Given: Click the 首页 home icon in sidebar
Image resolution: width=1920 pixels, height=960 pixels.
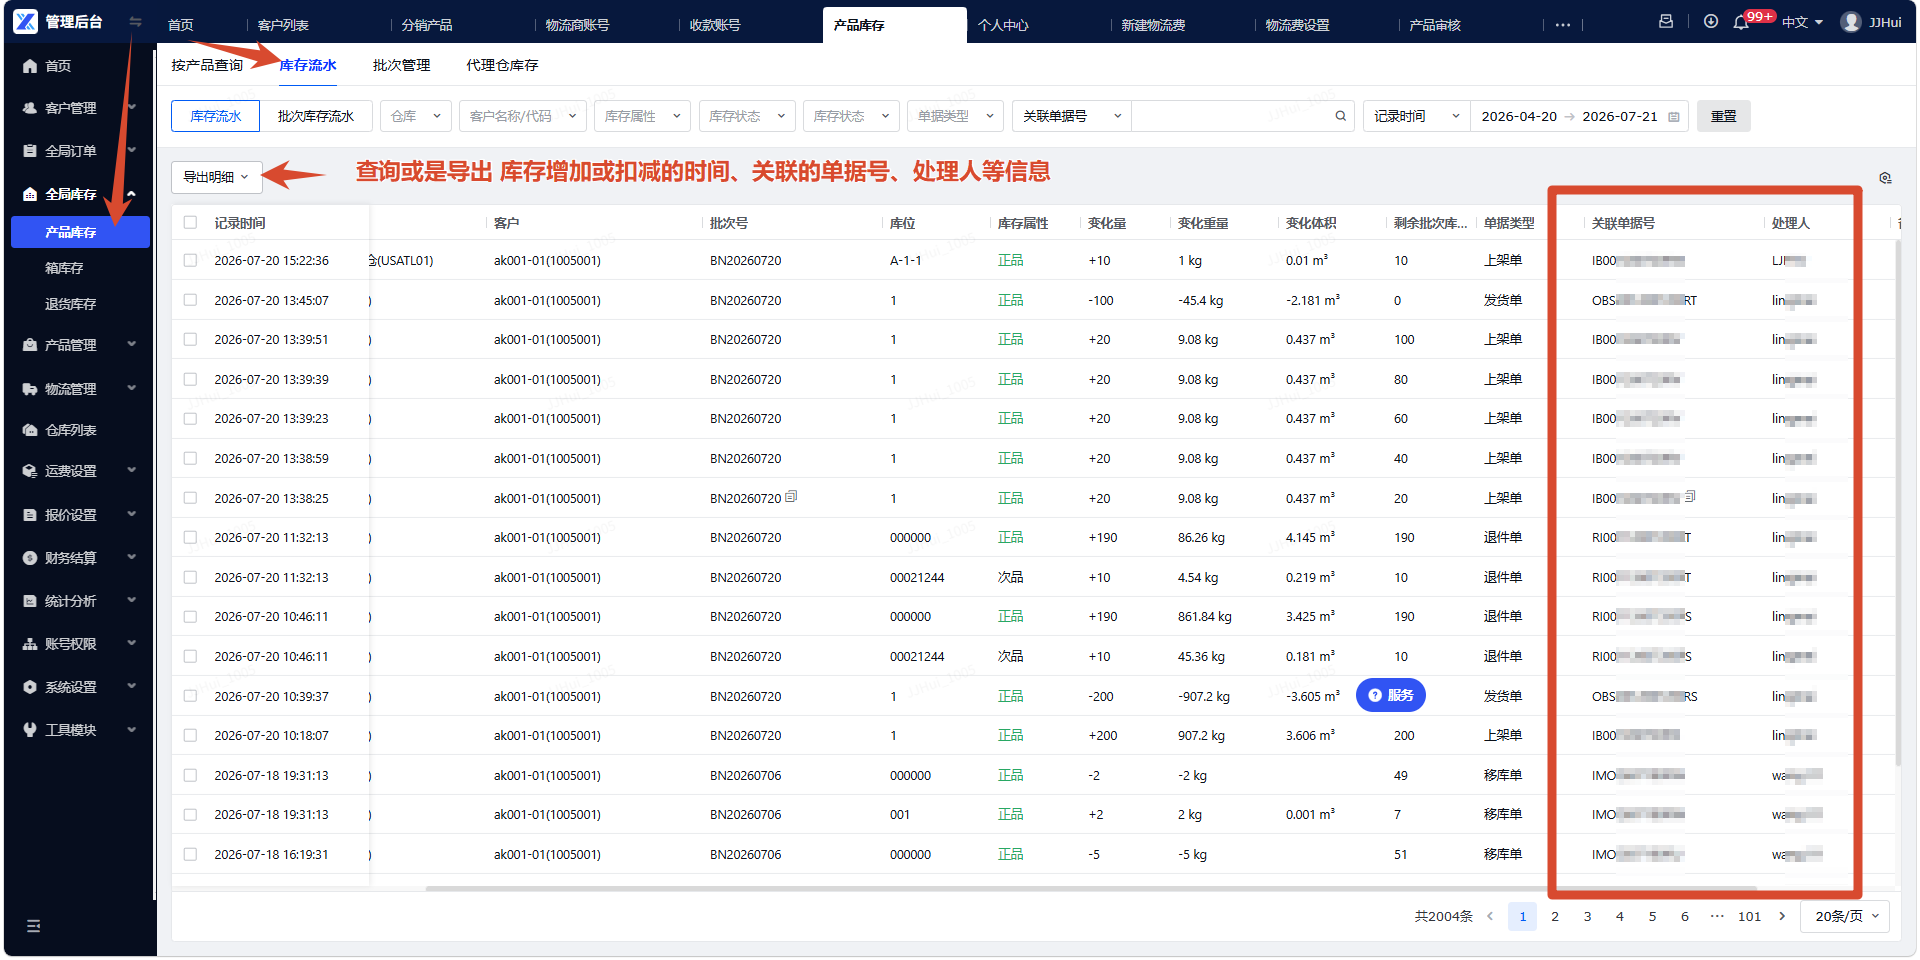Looking at the screenshot, I should tap(30, 66).
